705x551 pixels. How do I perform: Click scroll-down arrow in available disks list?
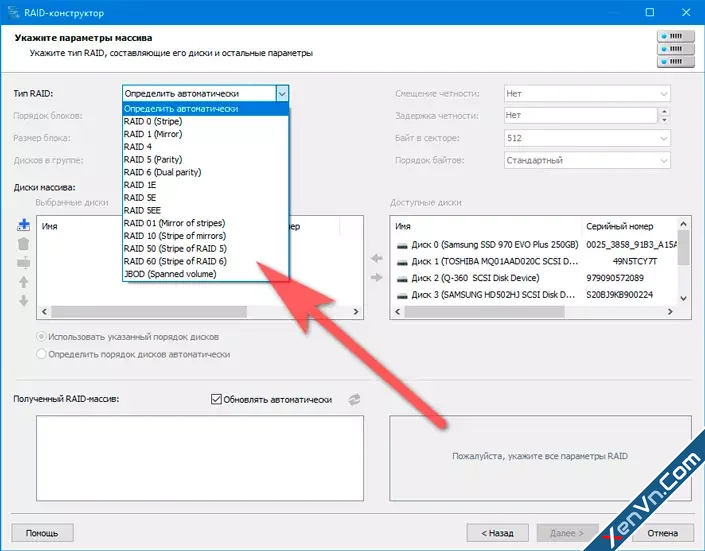coord(683,298)
